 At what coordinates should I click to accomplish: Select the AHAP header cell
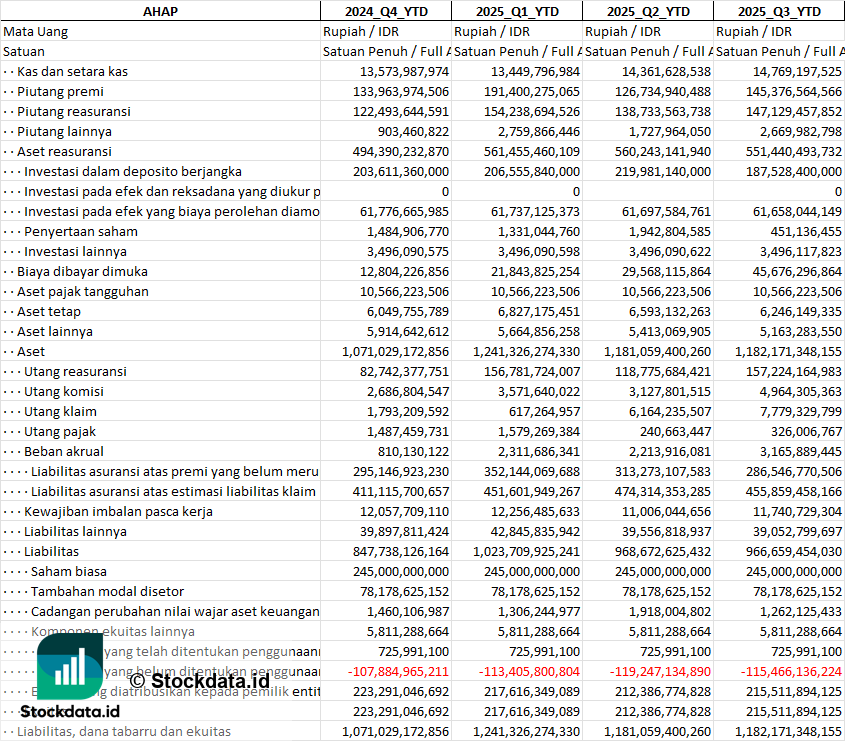(x=160, y=11)
